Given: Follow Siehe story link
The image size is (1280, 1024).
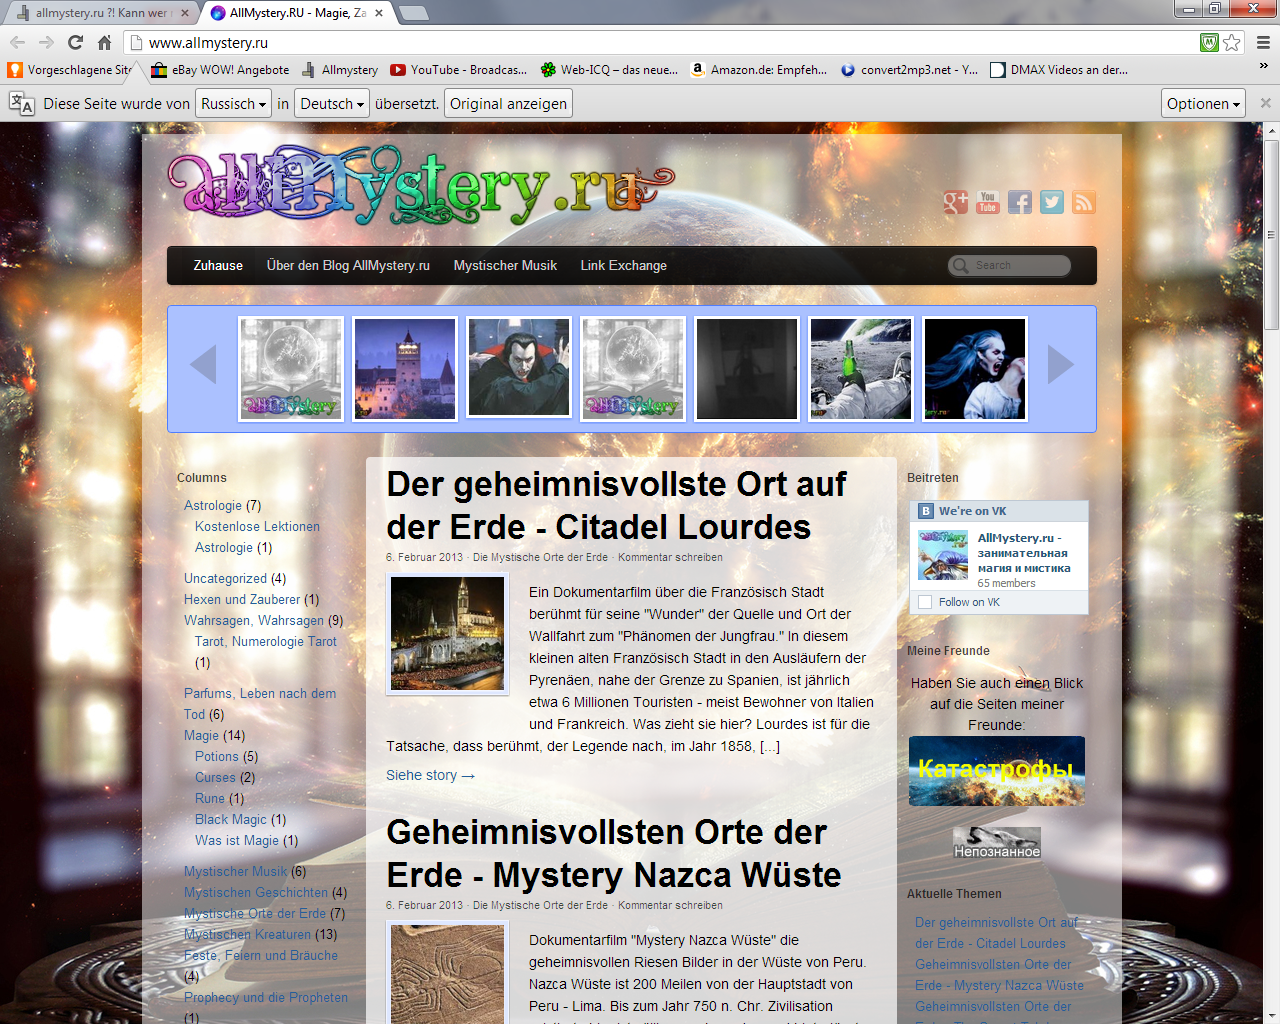Looking at the screenshot, I should (430, 775).
